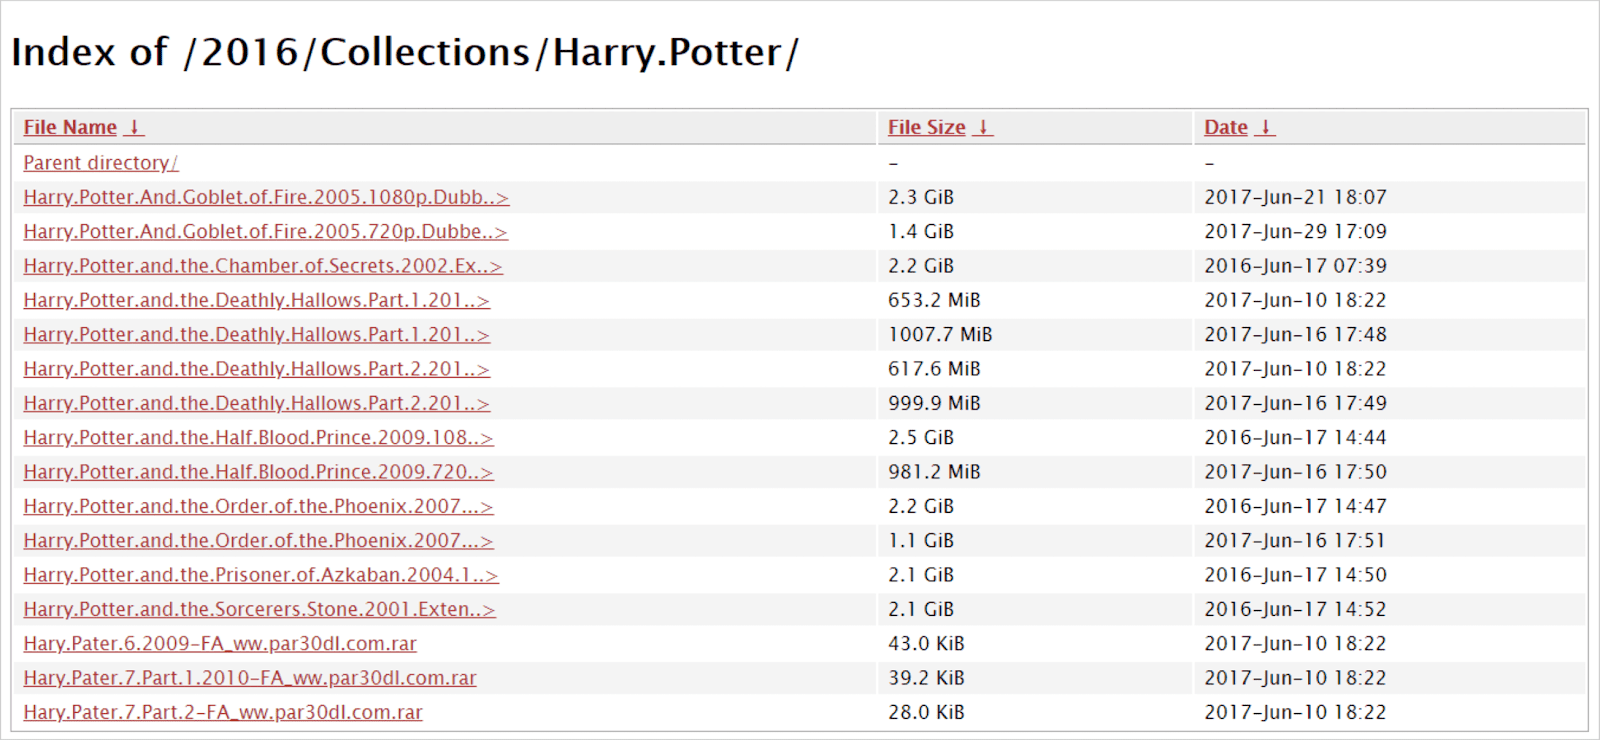Open the 1007.7 MiB Deathly Hallows Part 1

pos(256,335)
